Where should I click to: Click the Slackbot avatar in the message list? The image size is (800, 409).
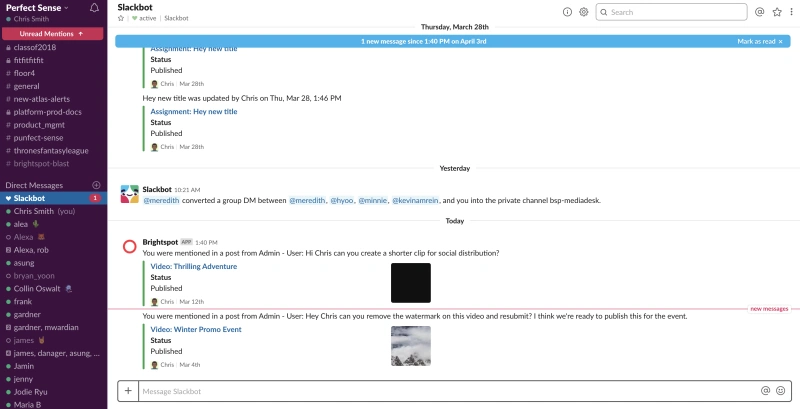130,194
